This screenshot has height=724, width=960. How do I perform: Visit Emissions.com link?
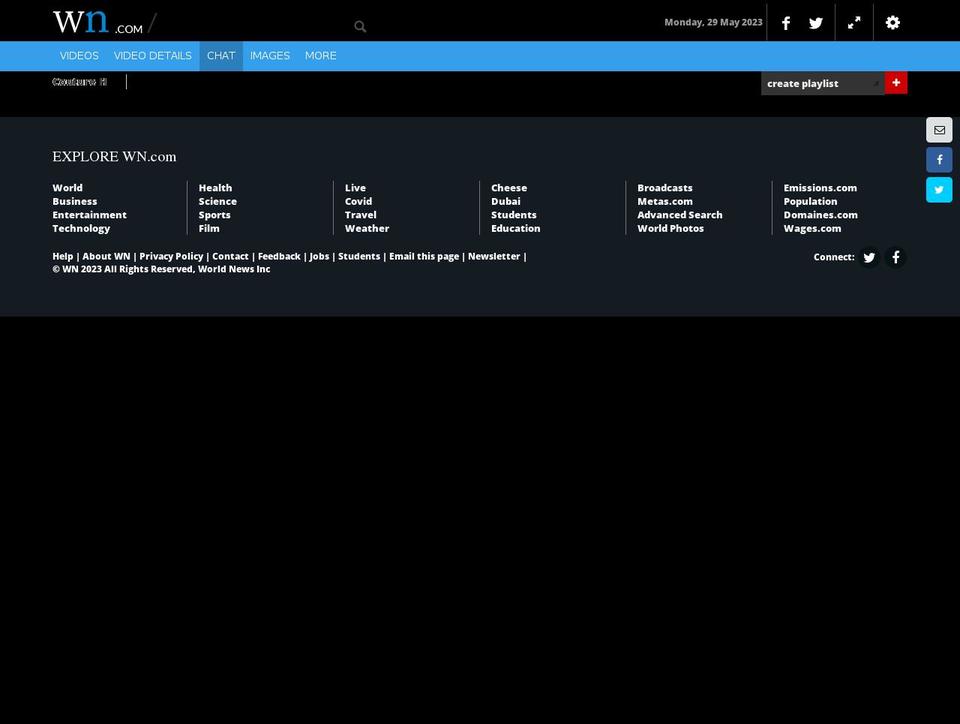click(820, 188)
